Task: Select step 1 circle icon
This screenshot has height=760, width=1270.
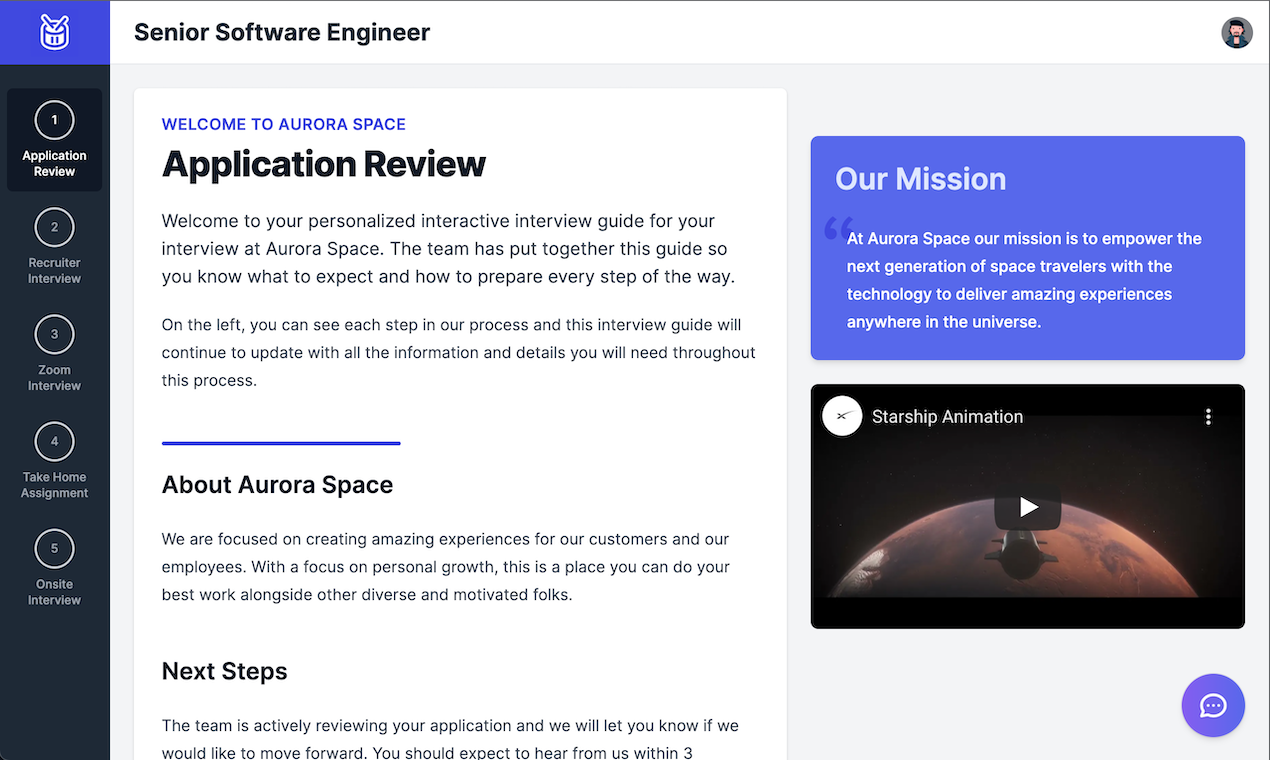Action: click(x=54, y=120)
